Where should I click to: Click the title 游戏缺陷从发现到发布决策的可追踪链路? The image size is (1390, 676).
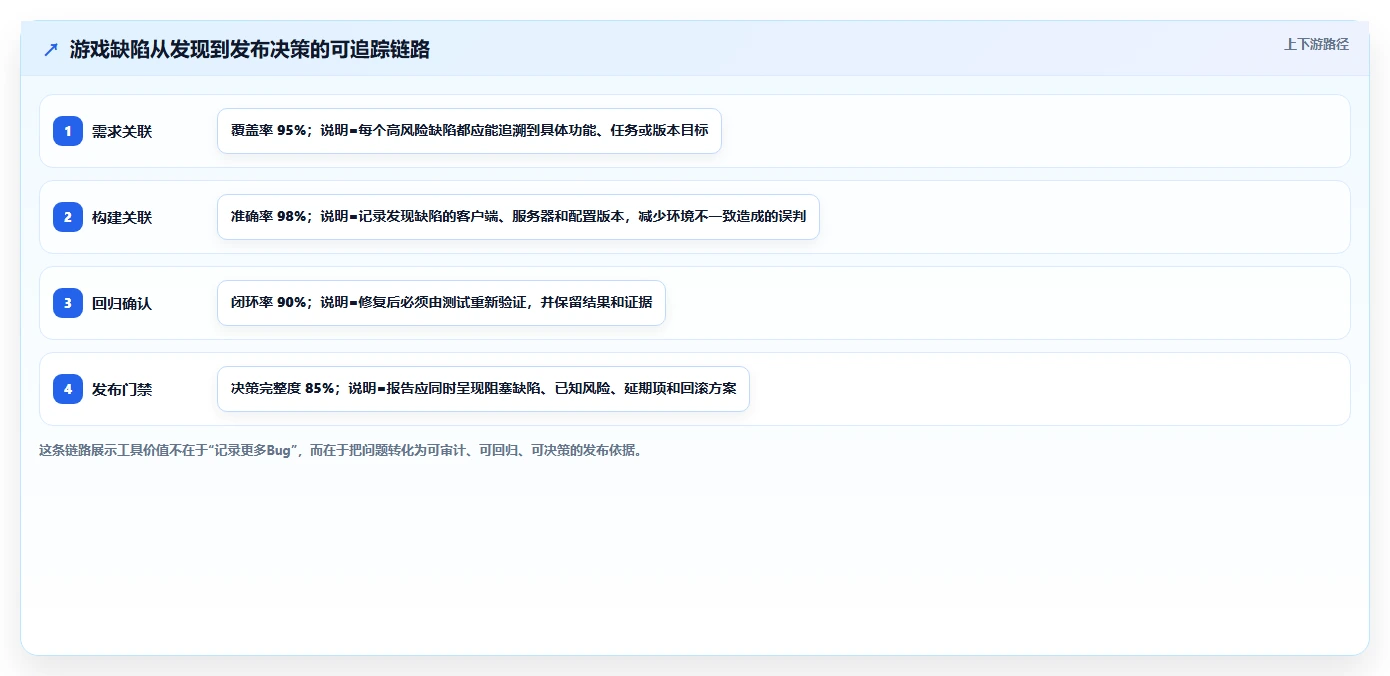(x=250, y=50)
